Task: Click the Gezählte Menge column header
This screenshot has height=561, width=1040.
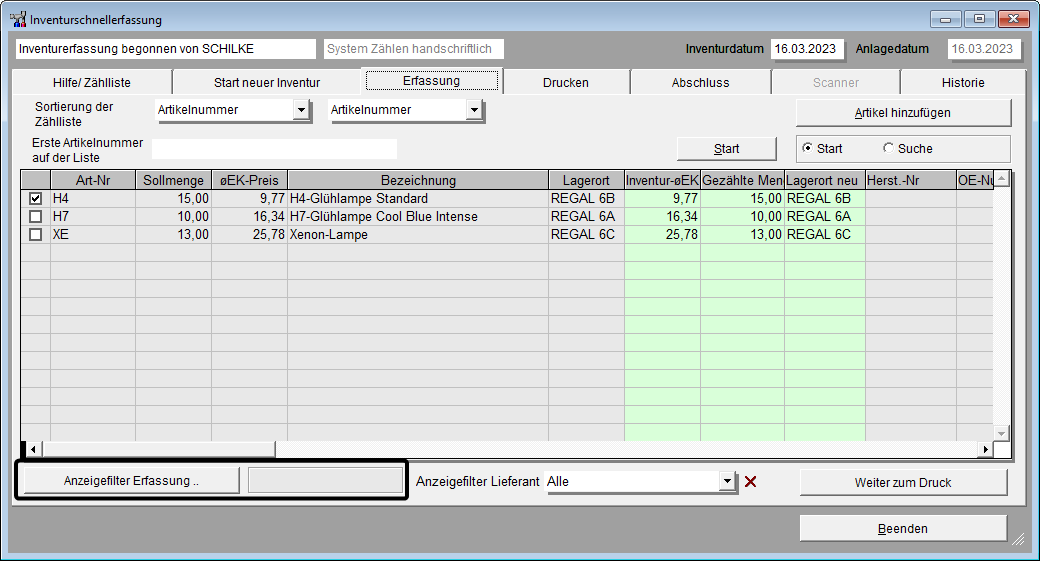Action: (742, 180)
